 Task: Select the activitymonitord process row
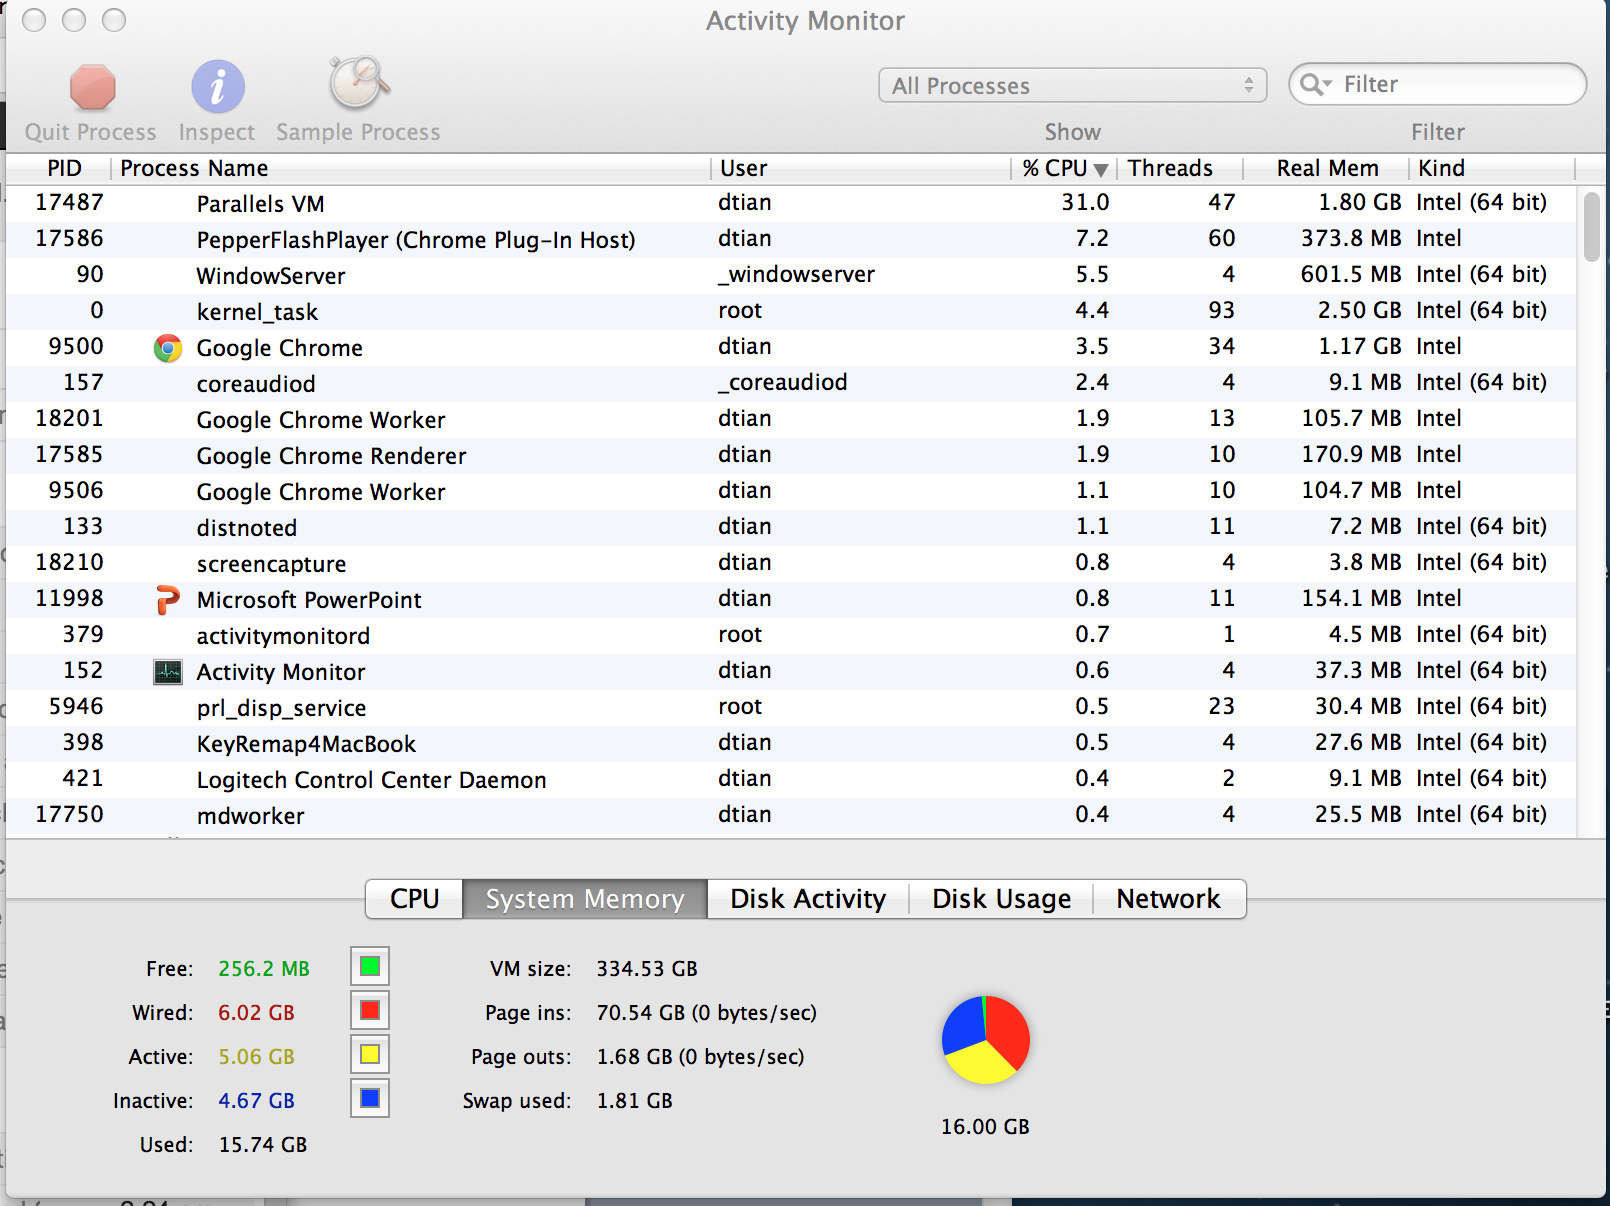click(x=791, y=635)
